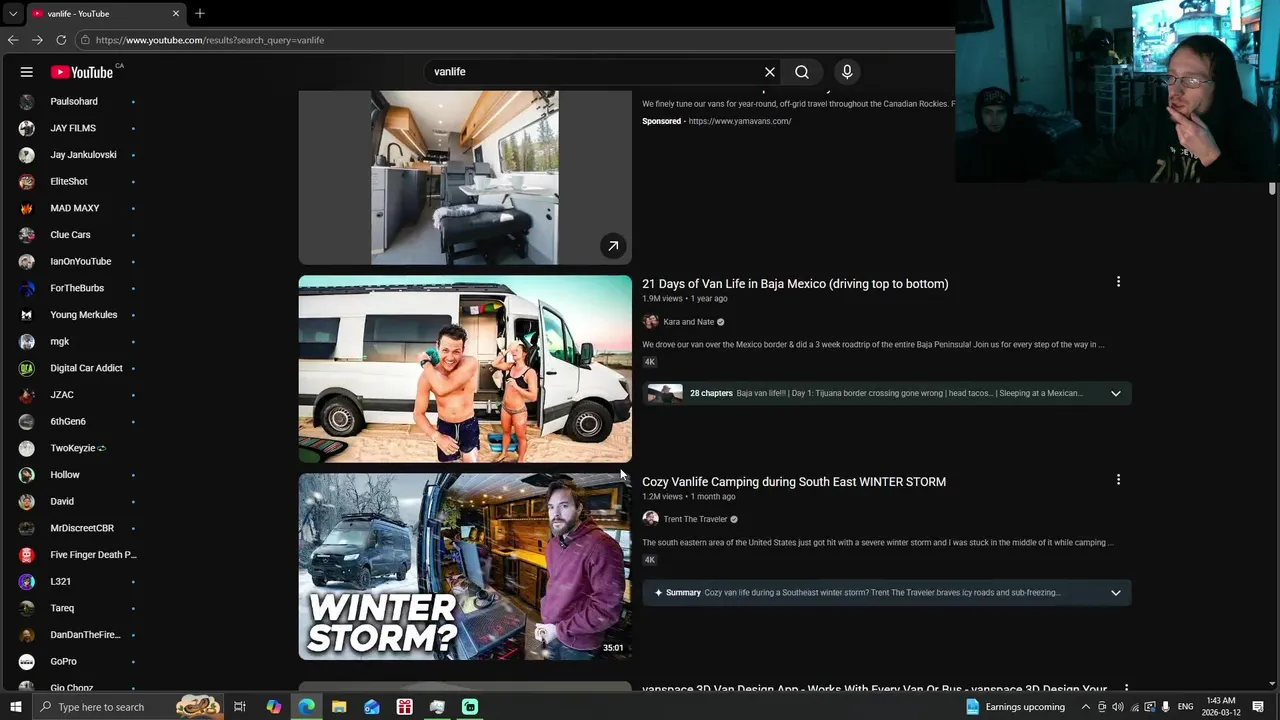Screen dimensions: 1280x720
Task: Click the address bar URL
Action: pyautogui.click(x=210, y=40)
